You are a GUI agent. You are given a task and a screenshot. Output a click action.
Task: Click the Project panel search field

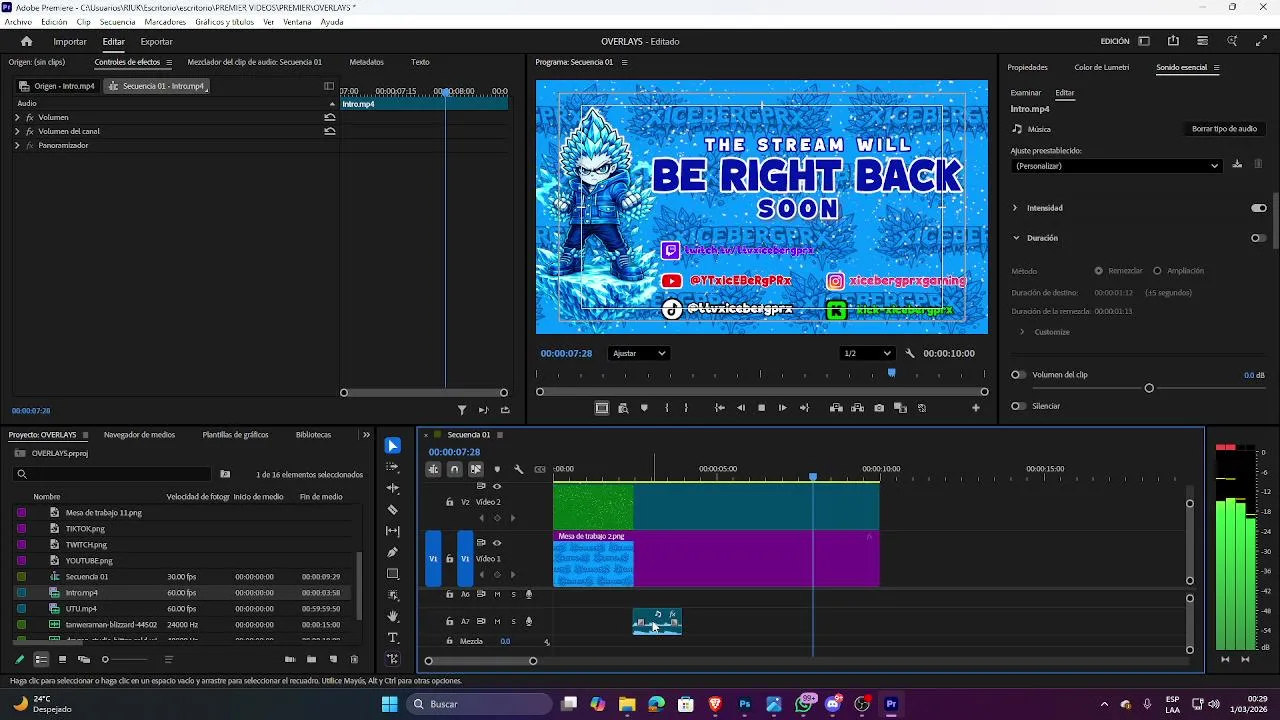[113, 474]
